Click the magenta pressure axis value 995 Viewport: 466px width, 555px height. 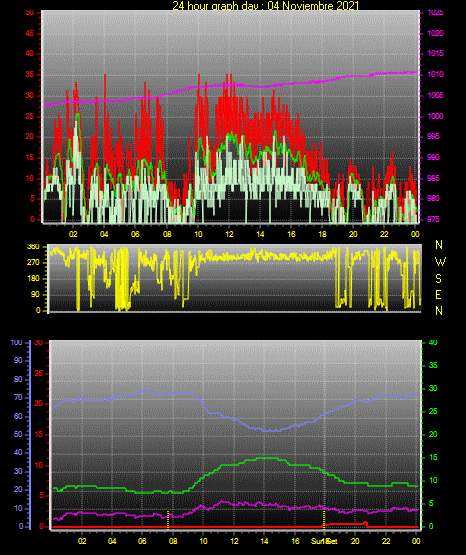tap(433, 136)
